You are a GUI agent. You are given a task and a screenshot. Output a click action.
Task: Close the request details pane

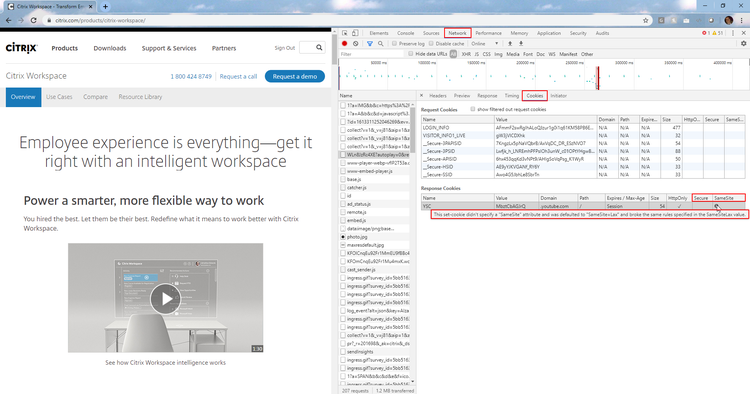tap(421, 96)
